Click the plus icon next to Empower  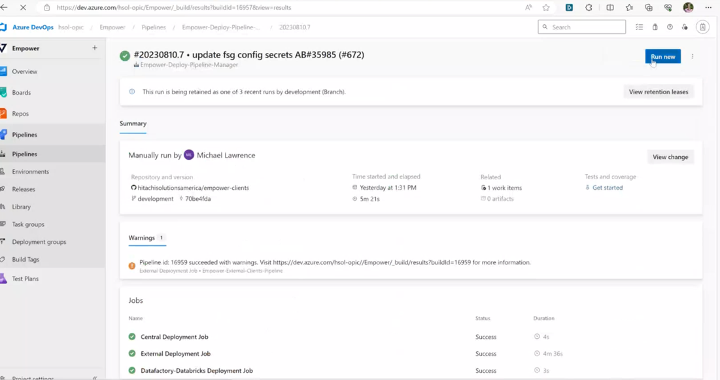click(x=95, y=48)
